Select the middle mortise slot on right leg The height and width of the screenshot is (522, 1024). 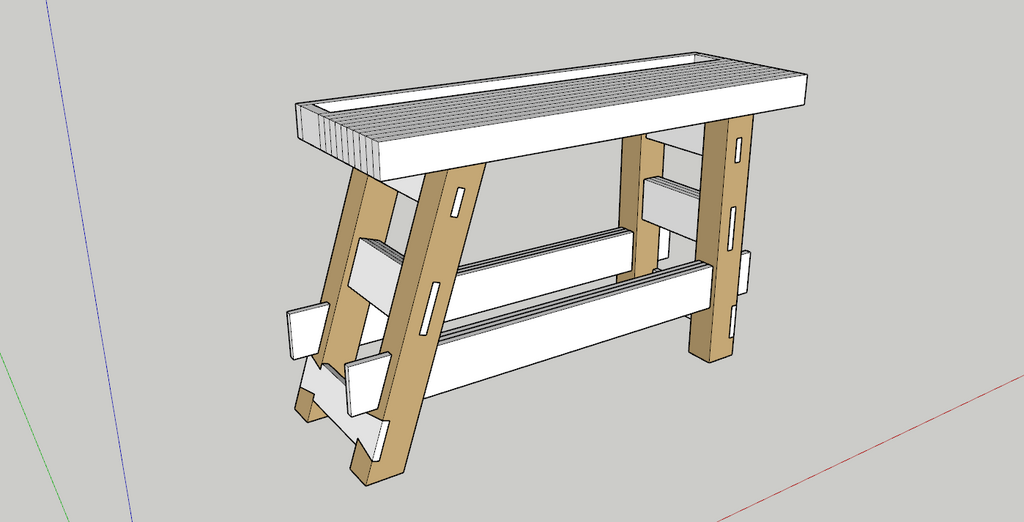(x=732, y=229)
